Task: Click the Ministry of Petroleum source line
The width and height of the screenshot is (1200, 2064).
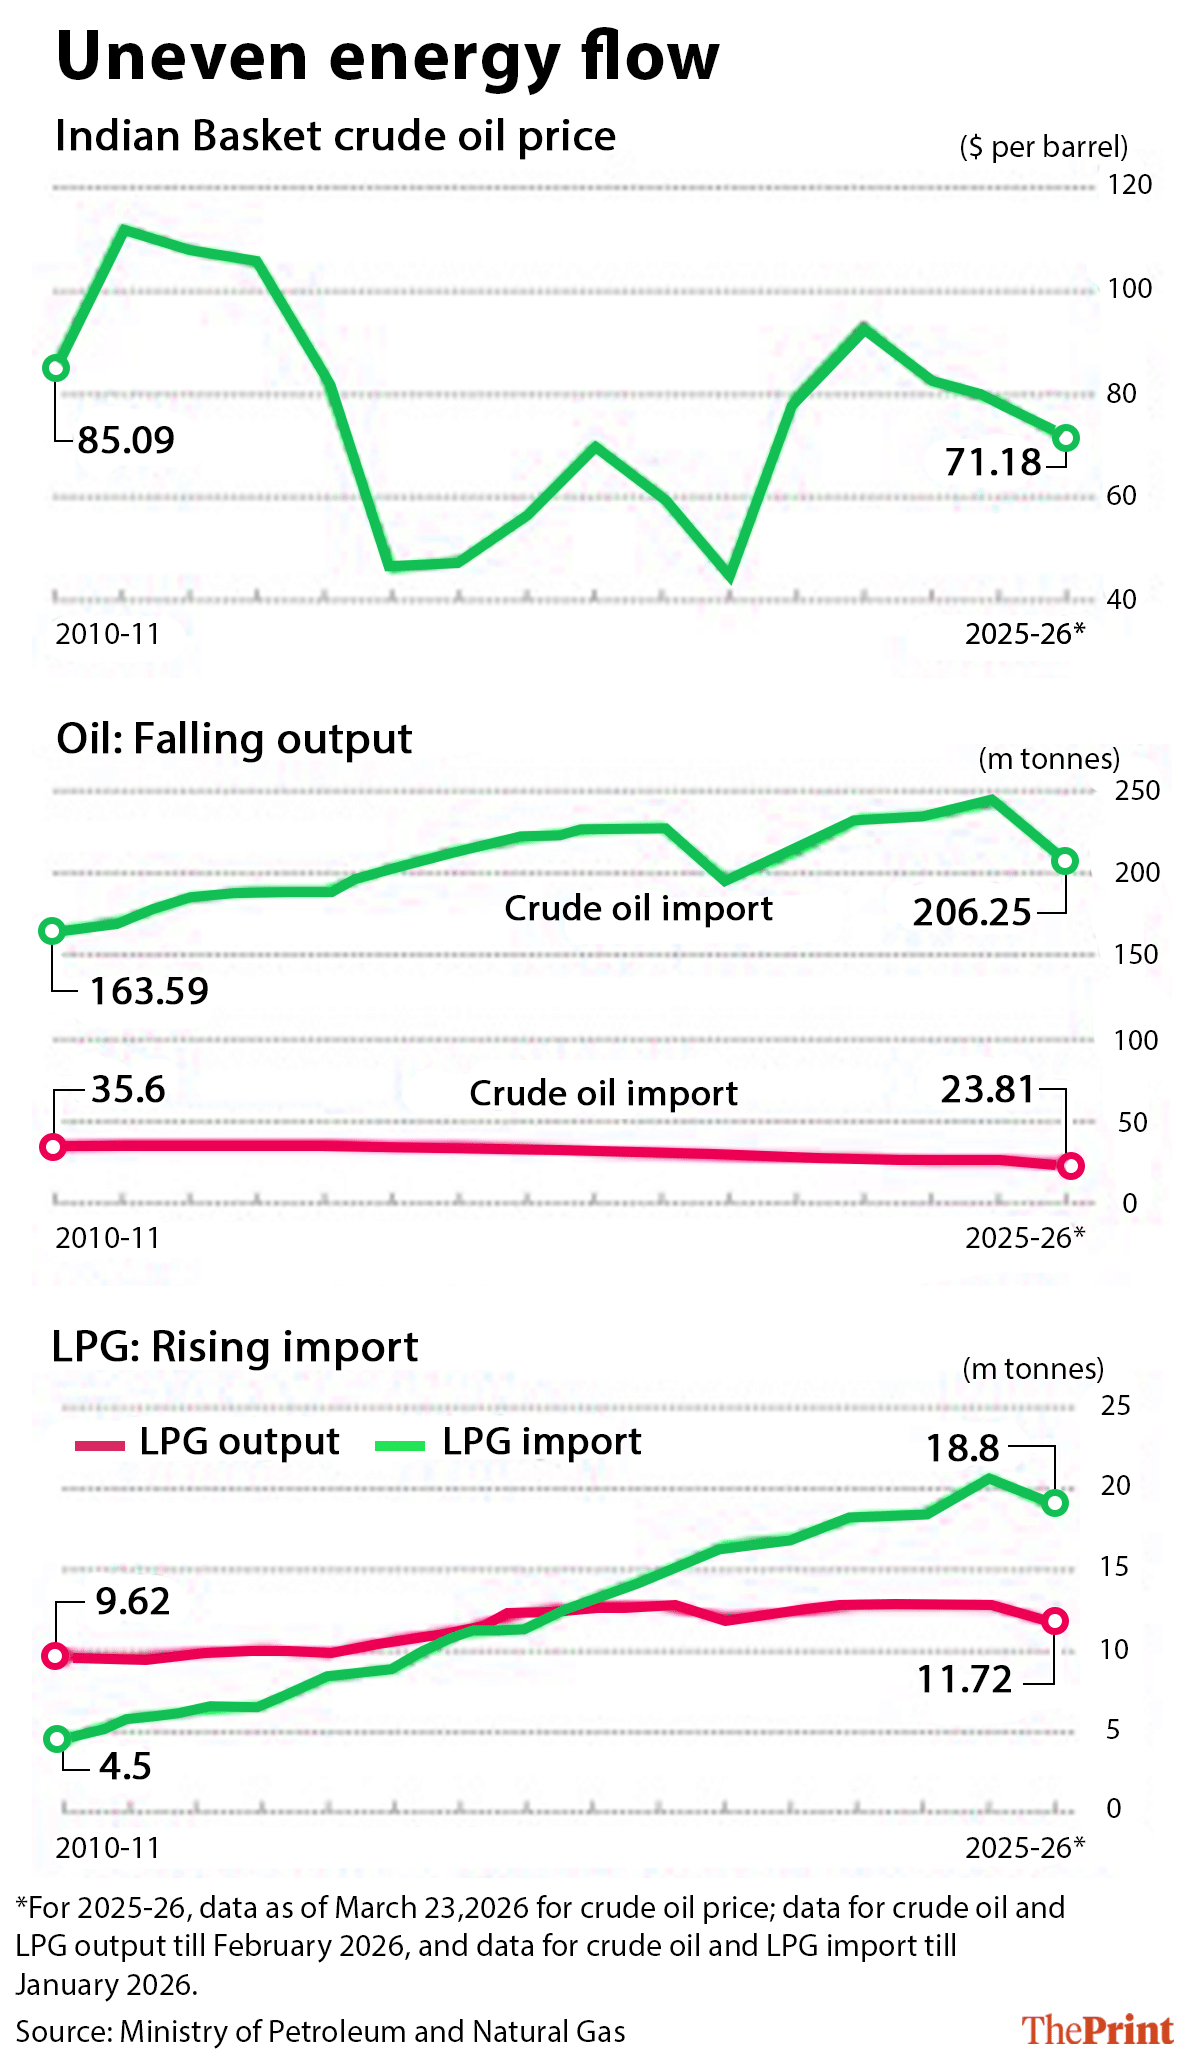Action: (320, 2031)
